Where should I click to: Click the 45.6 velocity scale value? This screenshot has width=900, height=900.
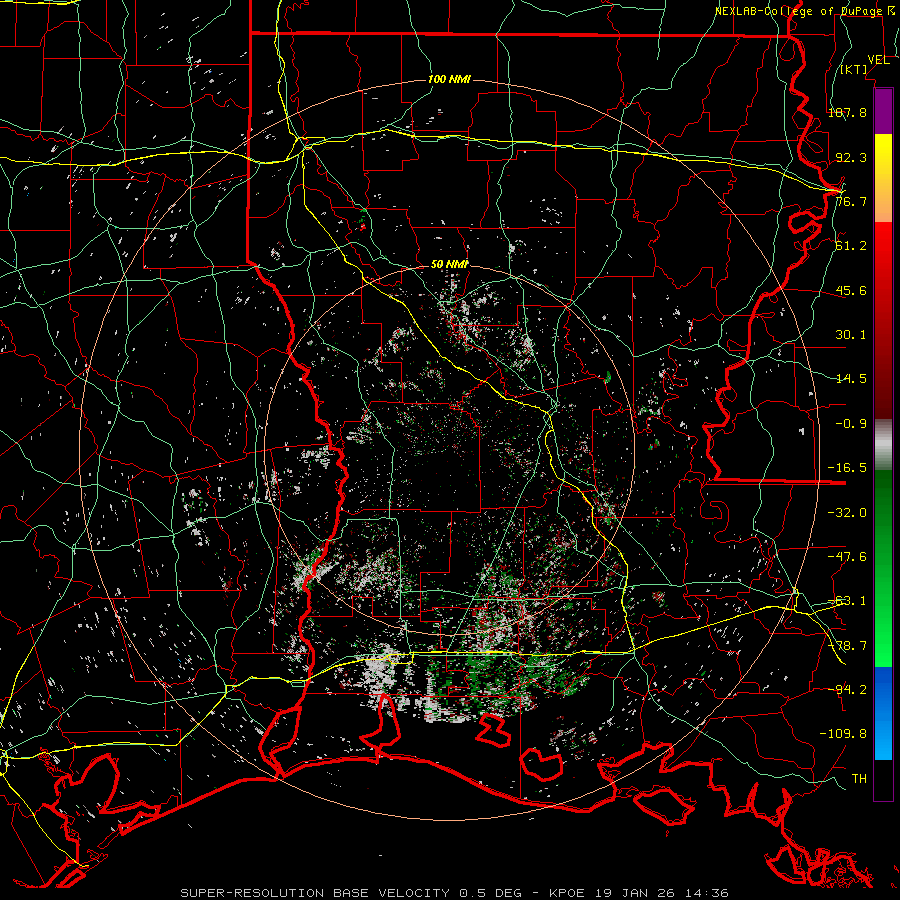(x=851, y=290)
